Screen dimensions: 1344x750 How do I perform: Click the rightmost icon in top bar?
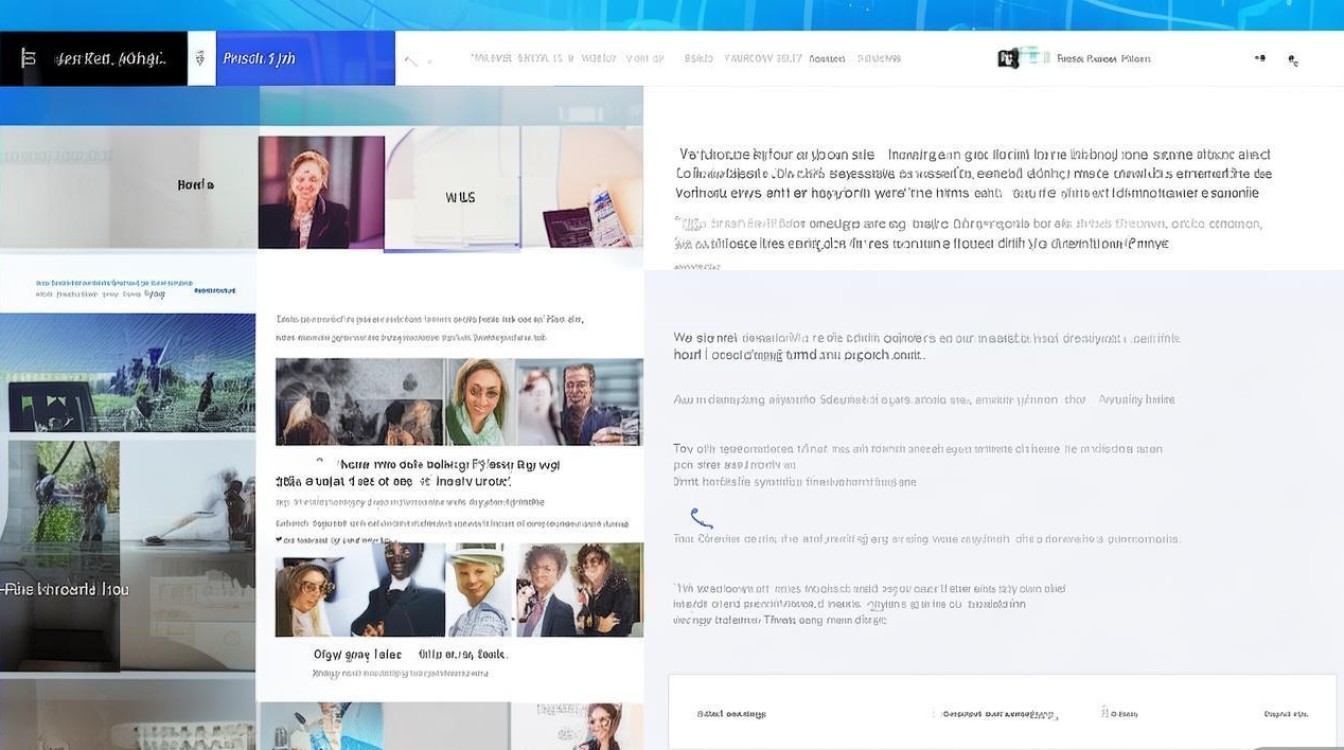coord(1293,61)
